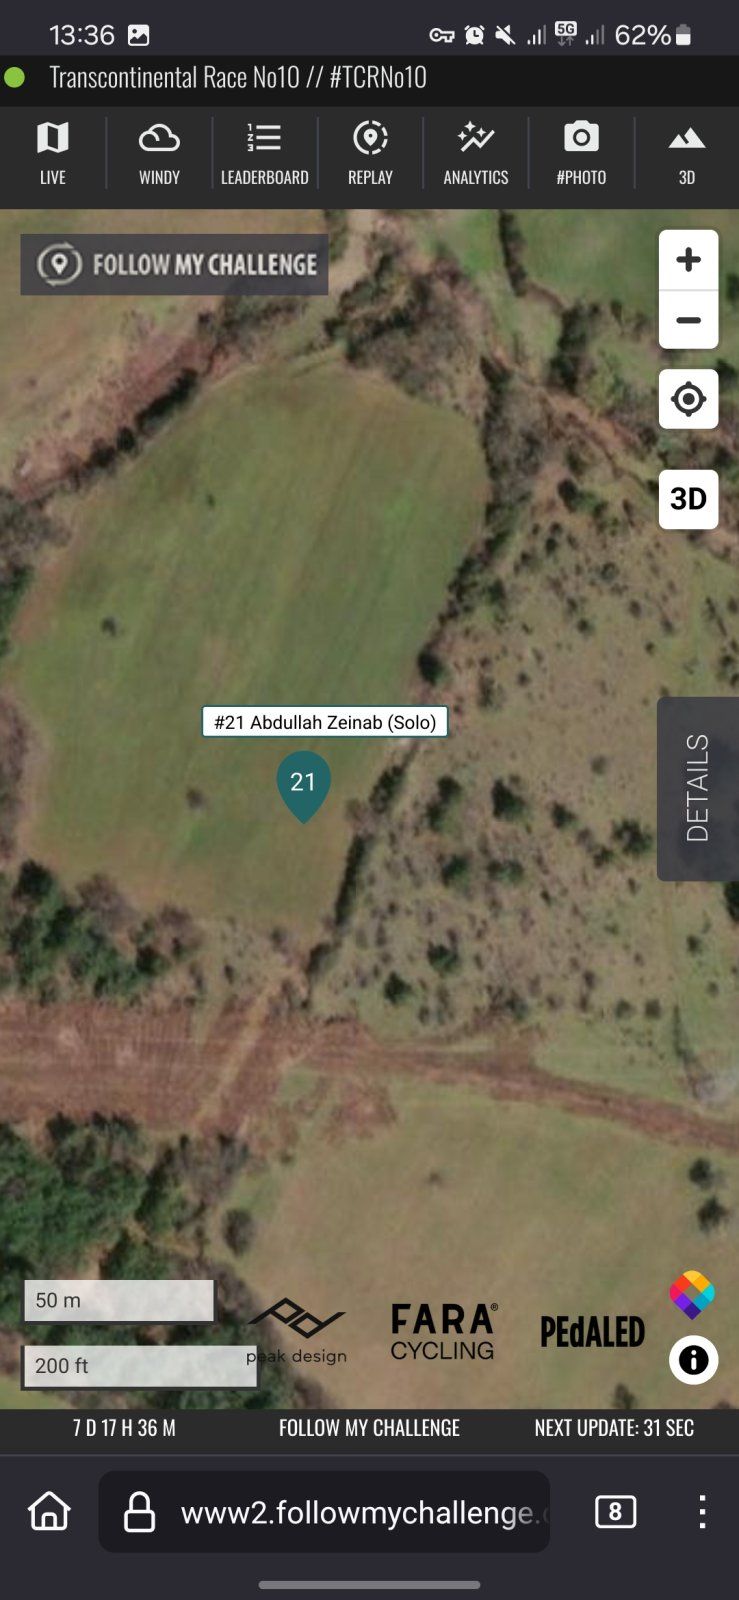Zoom out with the minus button
Image resolution: width=739 pixels, height=1600 pixels.
pos(688,320)
